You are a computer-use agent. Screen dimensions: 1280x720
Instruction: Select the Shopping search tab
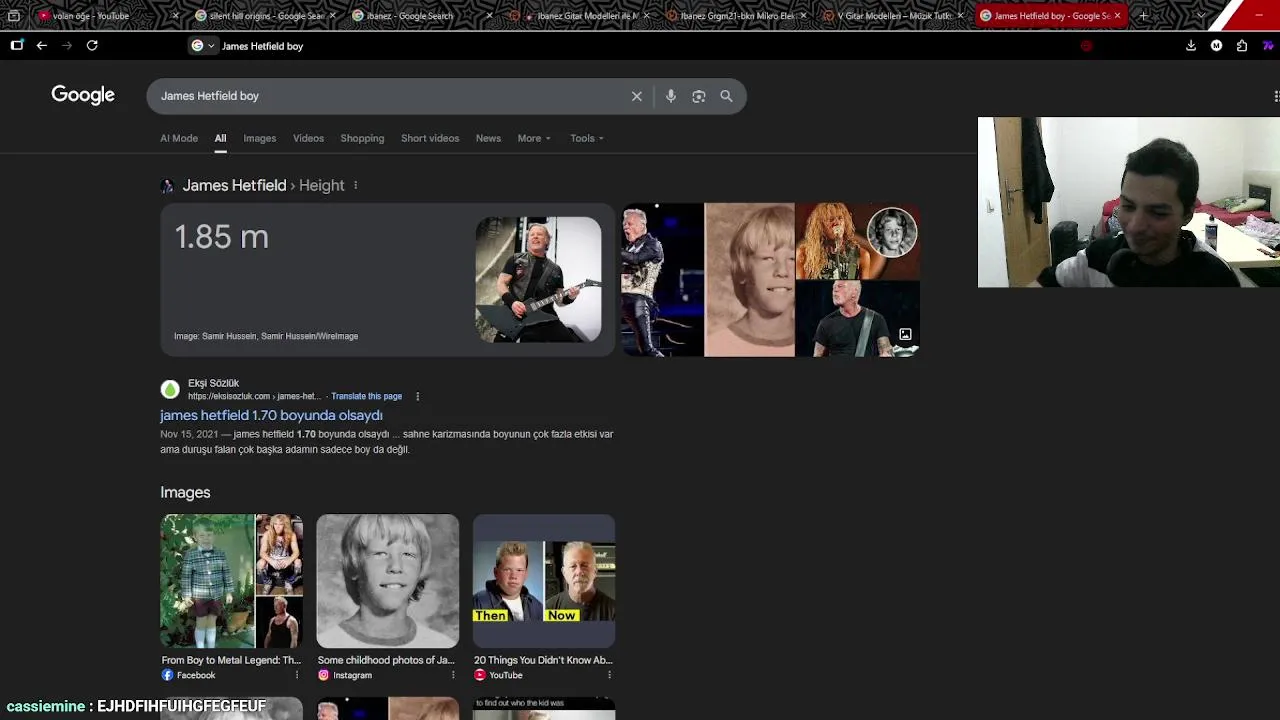[x=362, y=138]
